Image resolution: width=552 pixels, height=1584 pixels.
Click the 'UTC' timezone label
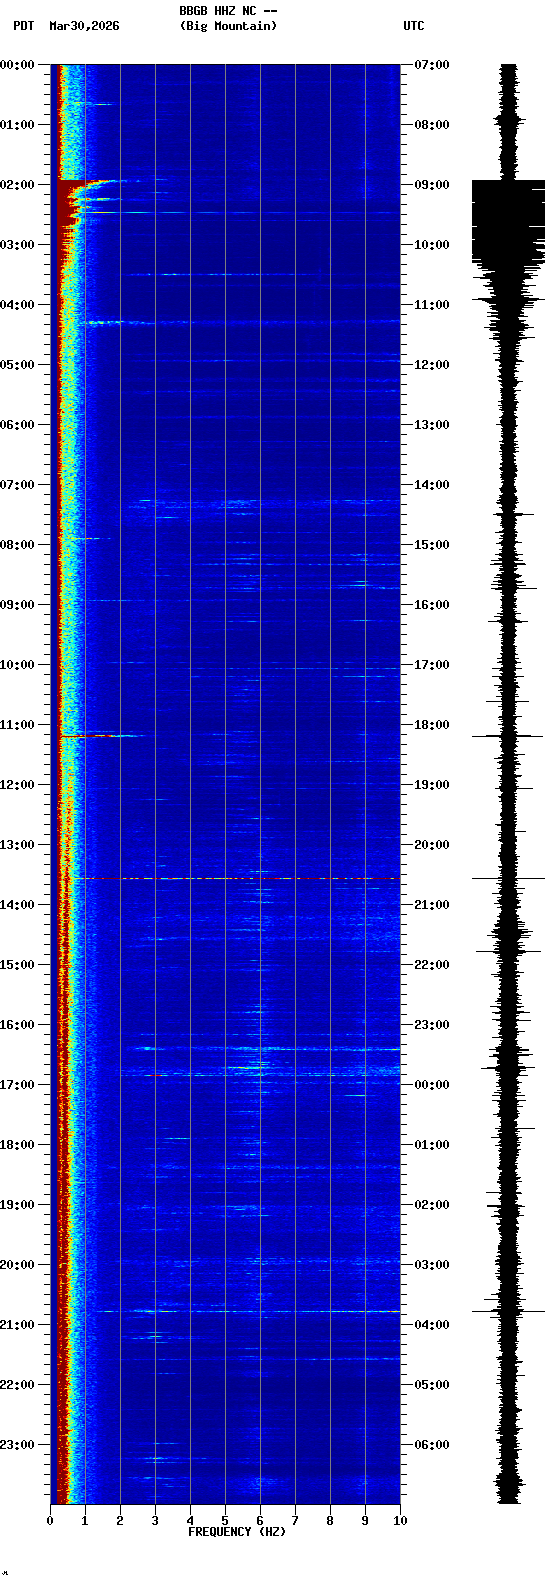click(414, 26)
